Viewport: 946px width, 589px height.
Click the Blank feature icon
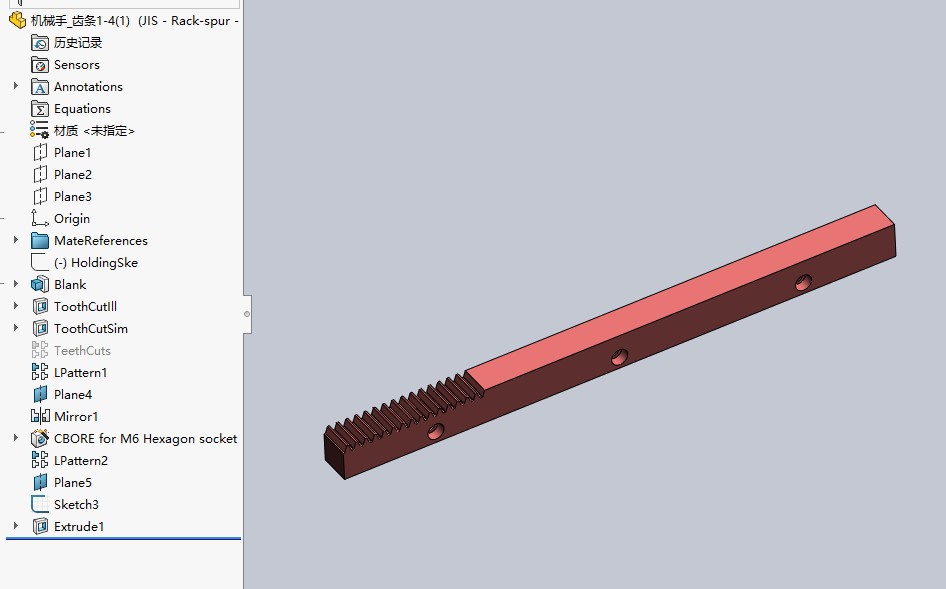[x=40, y=284]
